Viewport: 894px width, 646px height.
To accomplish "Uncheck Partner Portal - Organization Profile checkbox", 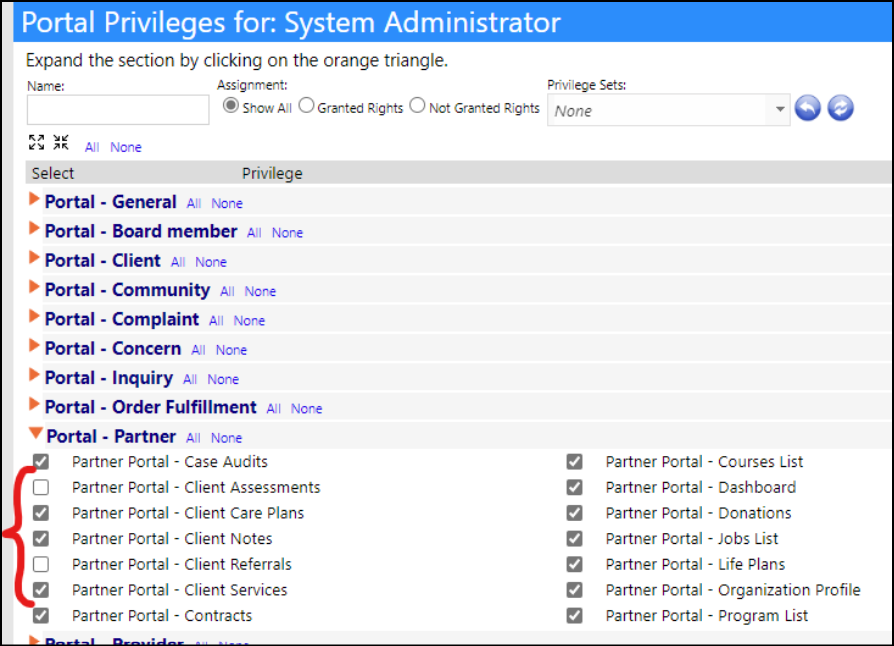I will [574, 590].
